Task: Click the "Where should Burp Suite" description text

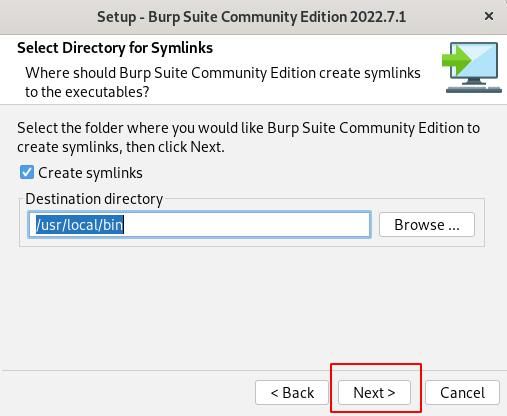Action: [223, 82]
